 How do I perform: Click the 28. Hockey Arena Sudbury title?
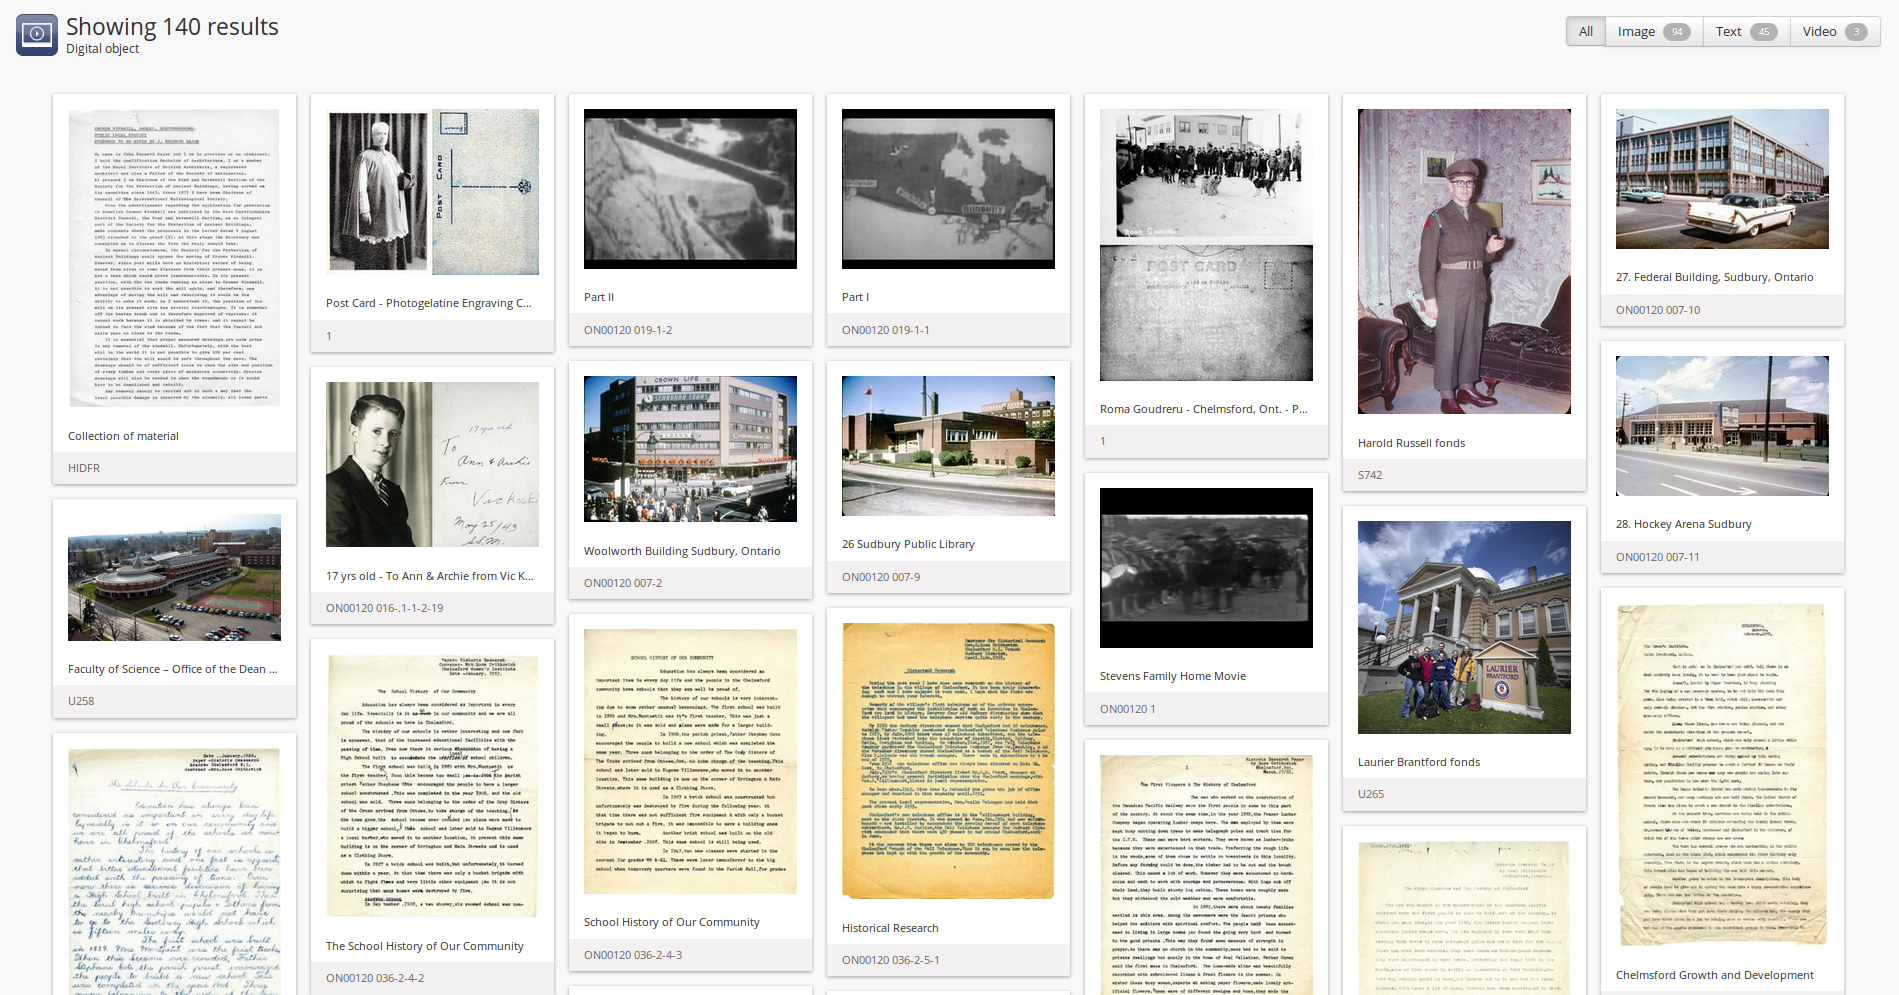pyautogui.click(x=1683, y=524)
